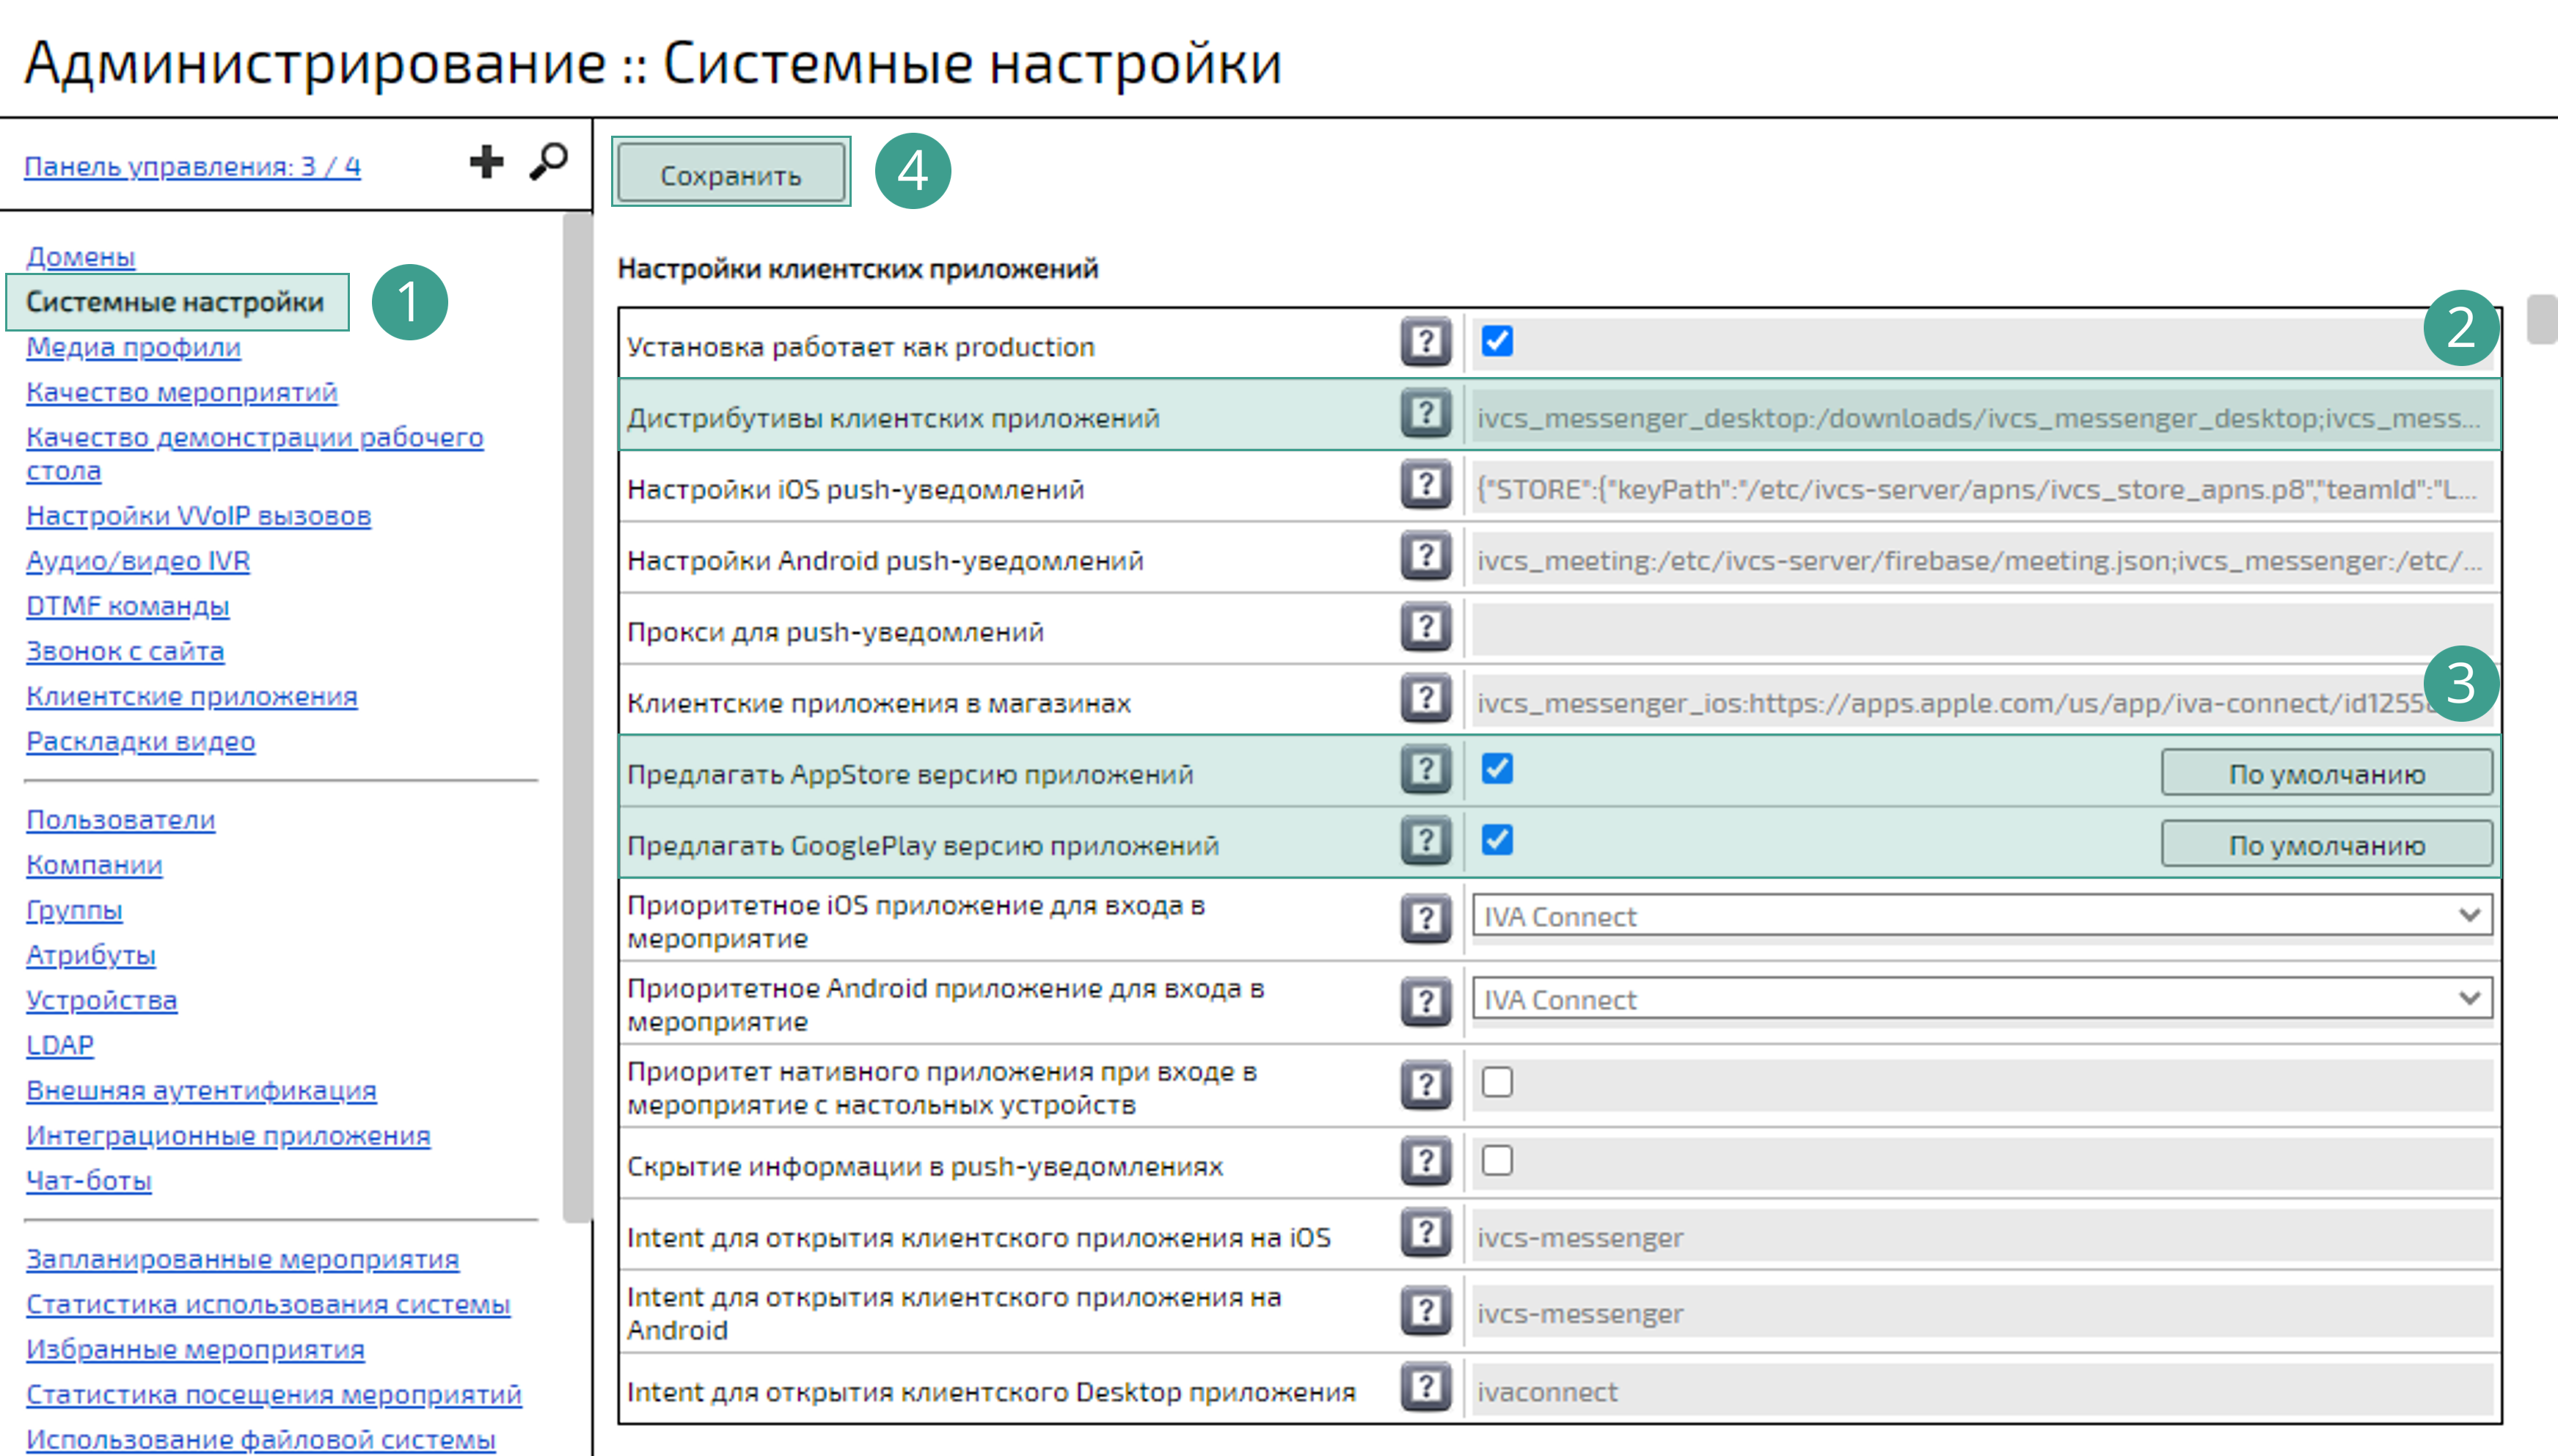Select 'Медиа профили' in the sidebar
Viewport: 2558px width, 1456px height.
coord(132,347)
